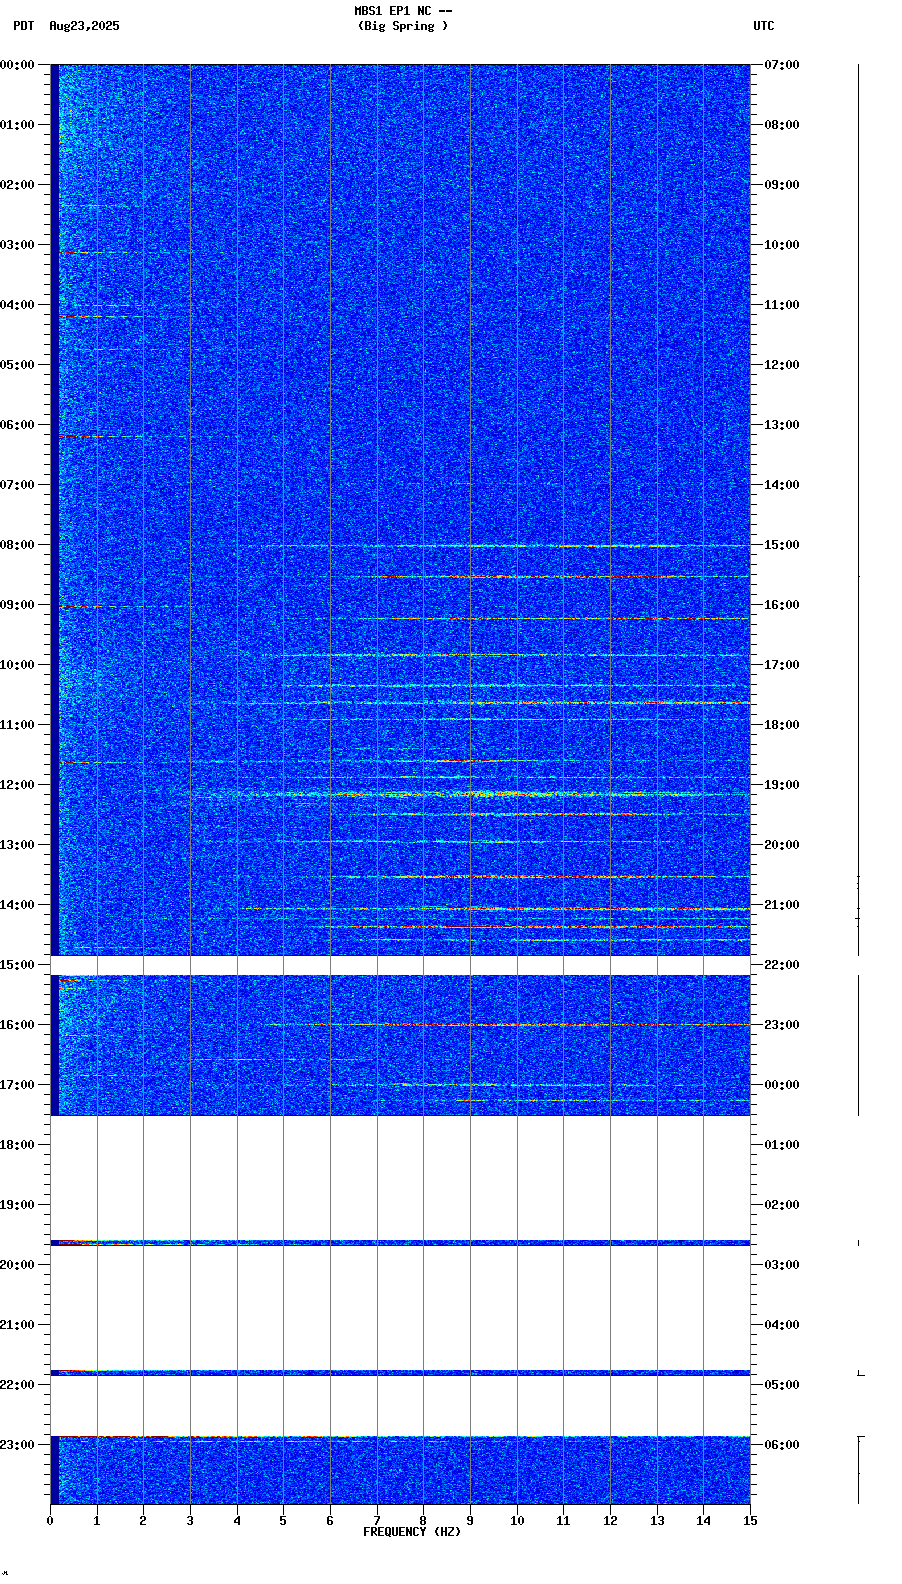This screenshot has width=902, height=1584.
Task: Click the UTC time label '22:00'
Action: pyautogui.click(x=782, y=965)
